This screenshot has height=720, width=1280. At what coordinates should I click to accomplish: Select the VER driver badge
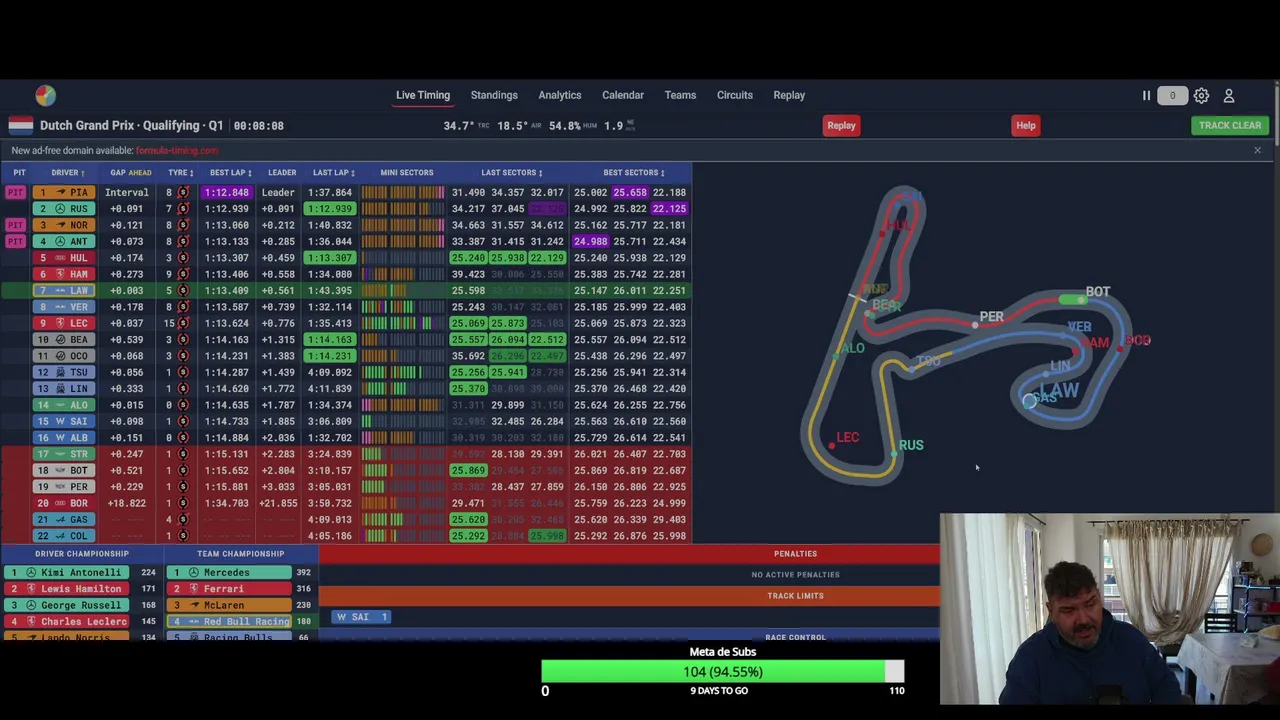tap(65, 306)
